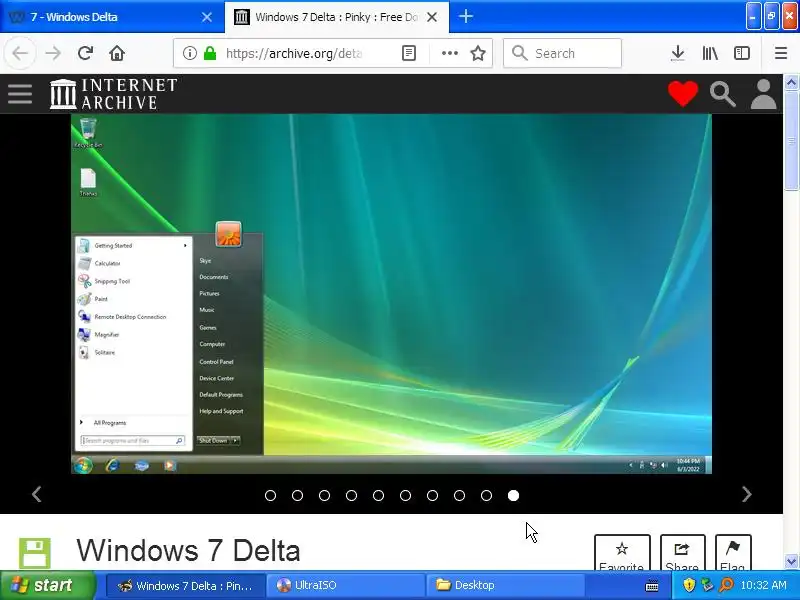Screen dimensions: 800x600
Task: Click the Flag button
Action: tap(733, 553)
